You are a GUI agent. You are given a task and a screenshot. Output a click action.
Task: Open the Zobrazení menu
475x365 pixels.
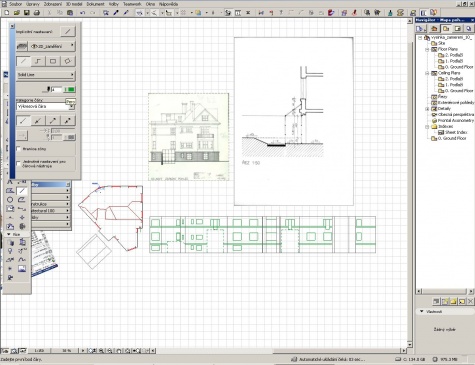click(x=53, y=4)
